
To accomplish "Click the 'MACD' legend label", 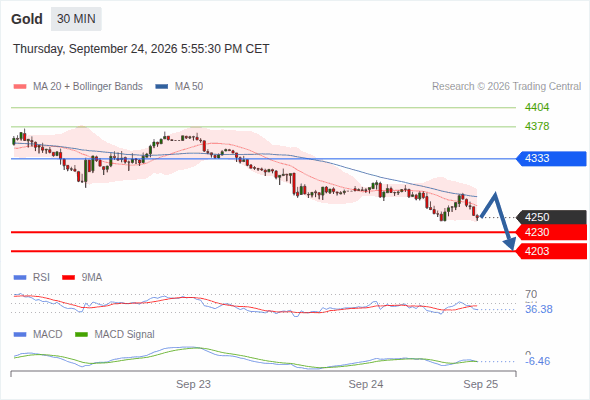I will pyautogui.click(x=47, y=334).
